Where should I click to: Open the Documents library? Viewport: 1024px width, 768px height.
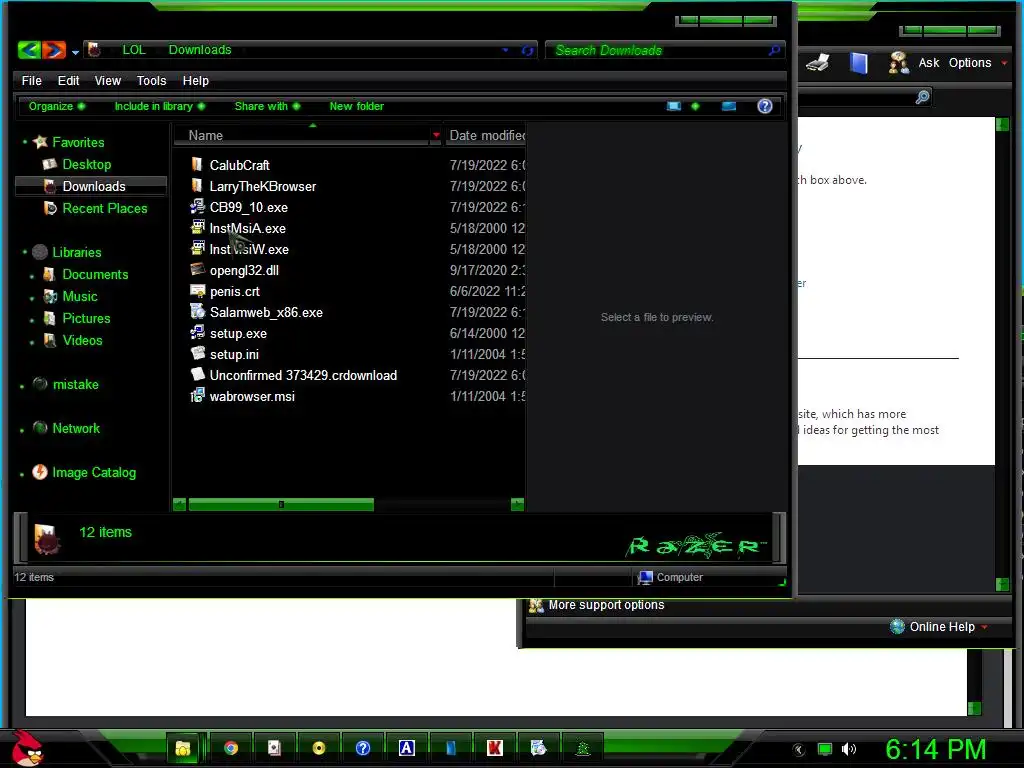click(95, 274)
